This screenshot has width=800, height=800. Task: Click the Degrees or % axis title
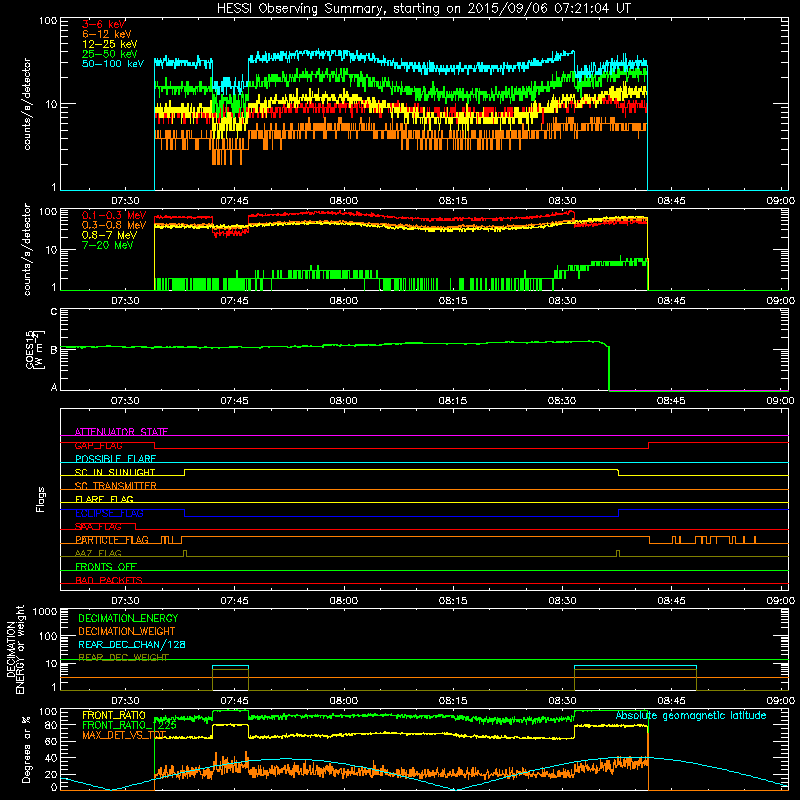26,749
